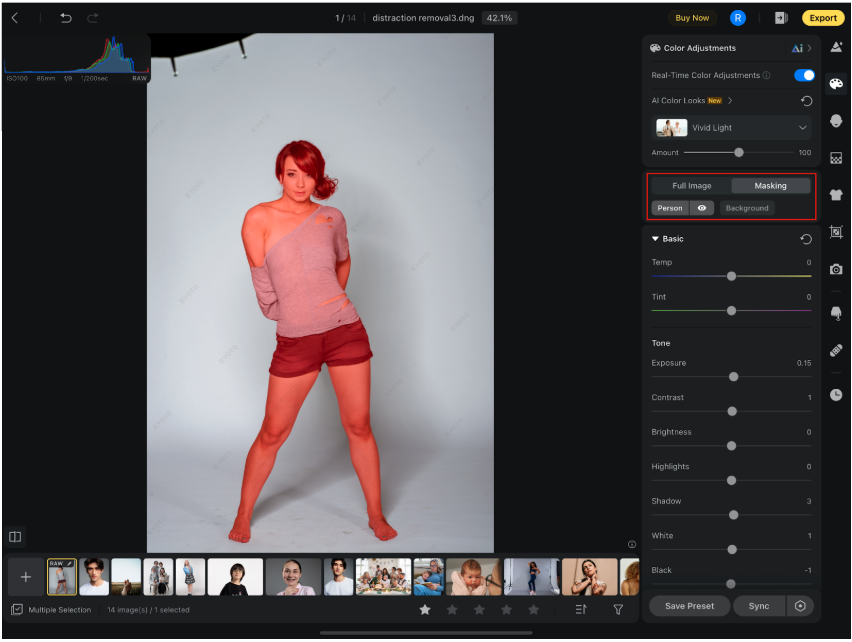Select the clothing (t-shirt) tool icon
852x642 pixels.
[x=836, y=195]
